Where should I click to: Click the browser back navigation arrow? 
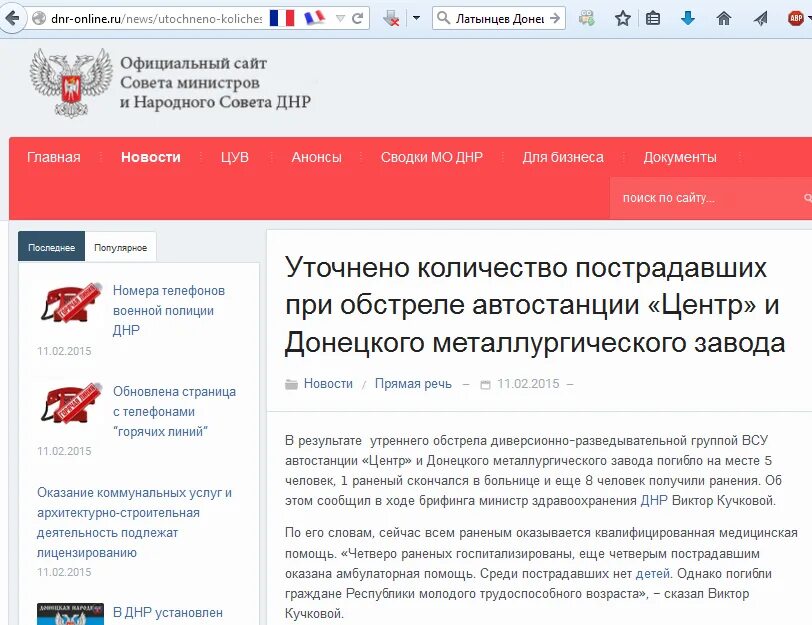tap(14, 17)
